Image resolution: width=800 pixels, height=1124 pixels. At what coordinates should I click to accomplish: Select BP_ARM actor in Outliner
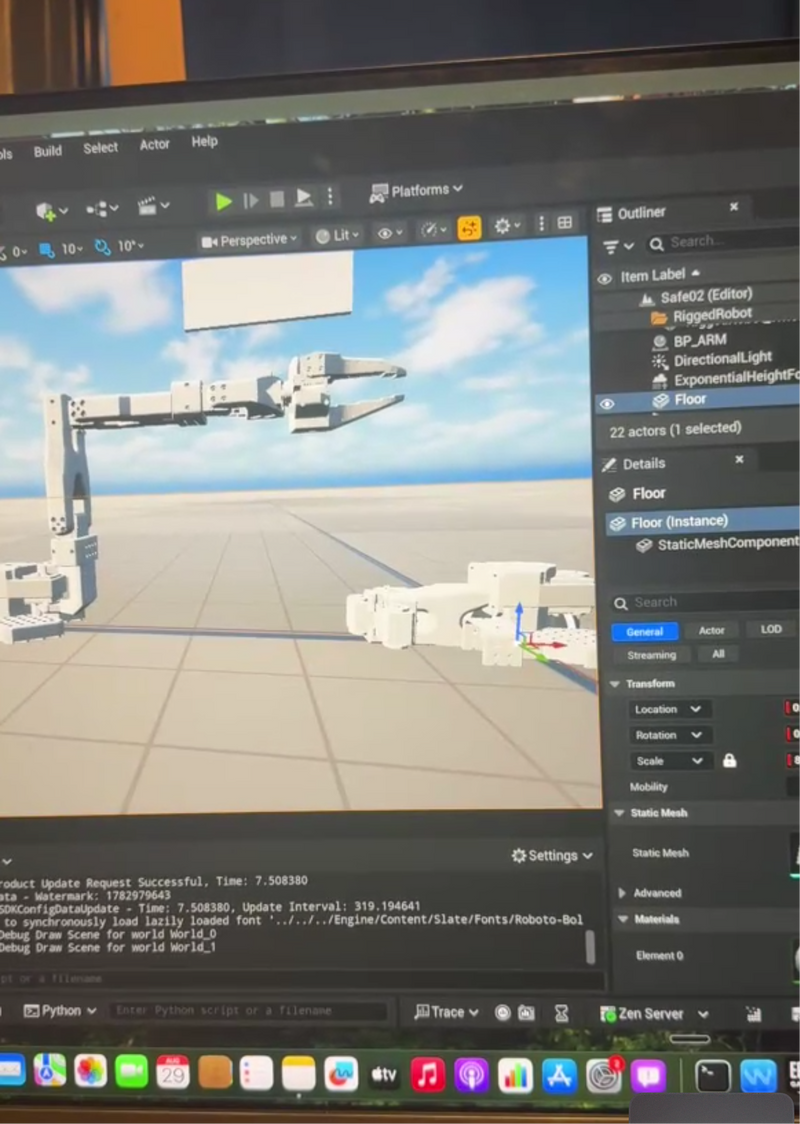(700, 340)
